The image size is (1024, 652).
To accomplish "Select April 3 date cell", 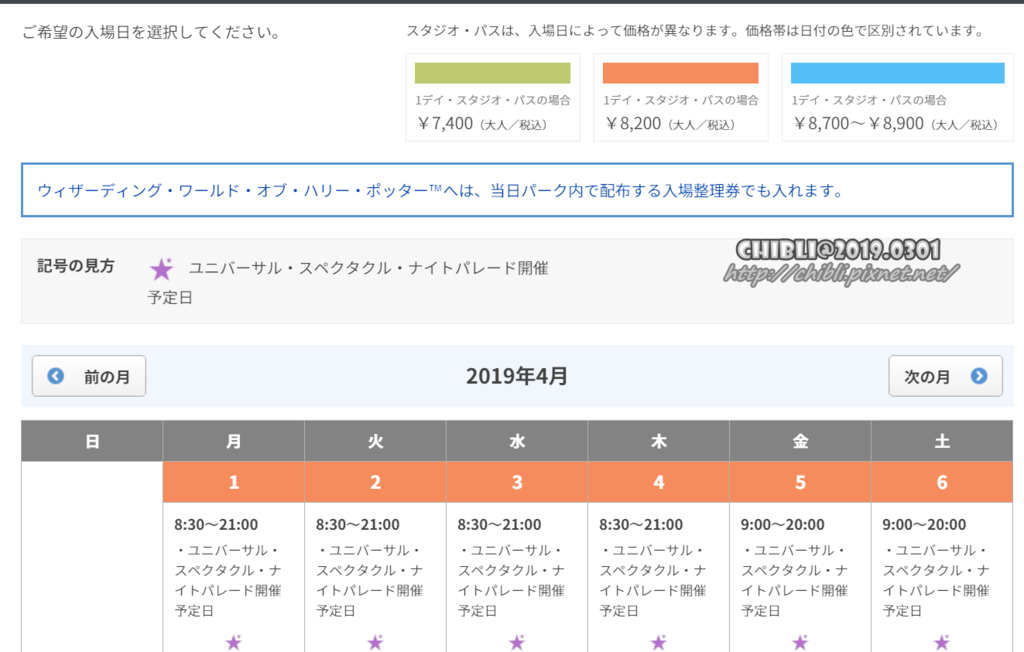I will (517, 482).
